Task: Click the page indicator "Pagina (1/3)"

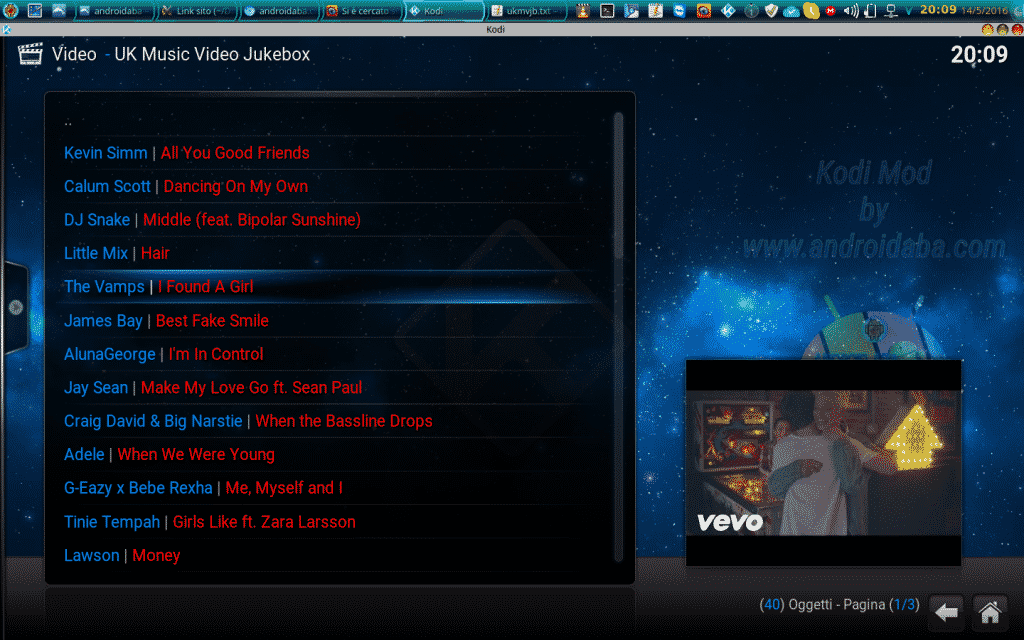Action: coord(881,605)
